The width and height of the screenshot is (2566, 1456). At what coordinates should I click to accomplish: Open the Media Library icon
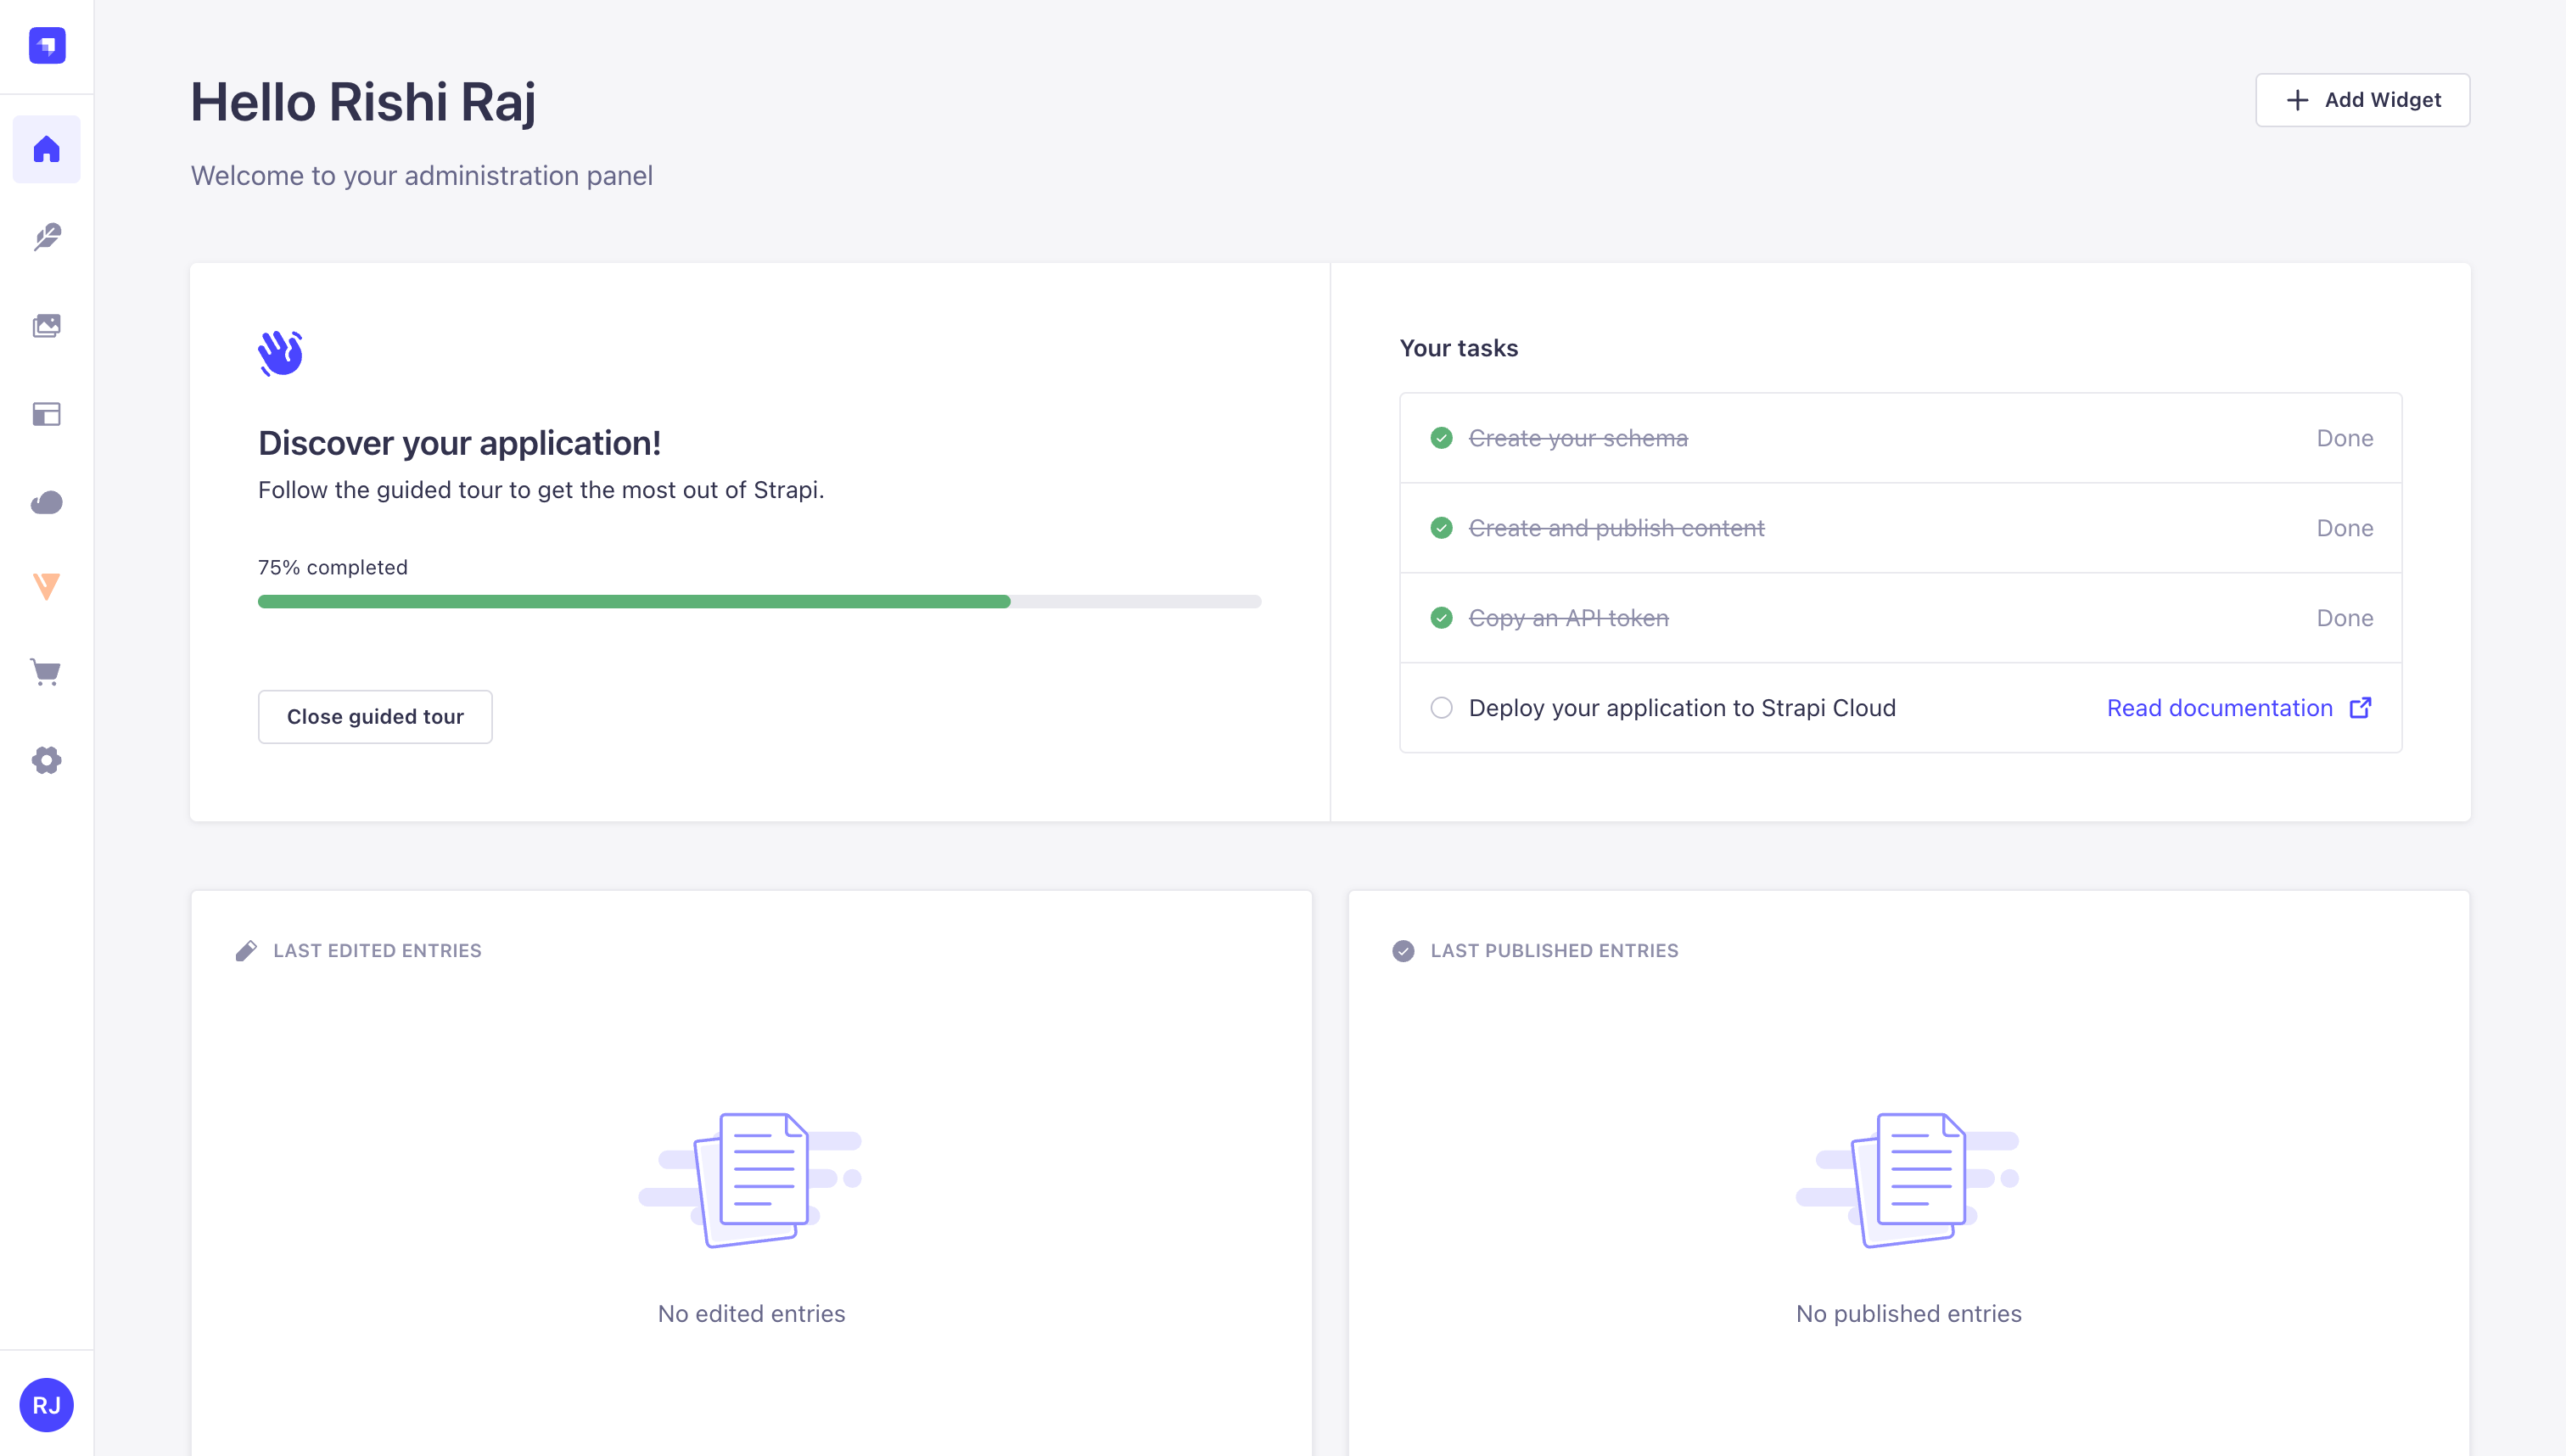click(x=47, y=325)
